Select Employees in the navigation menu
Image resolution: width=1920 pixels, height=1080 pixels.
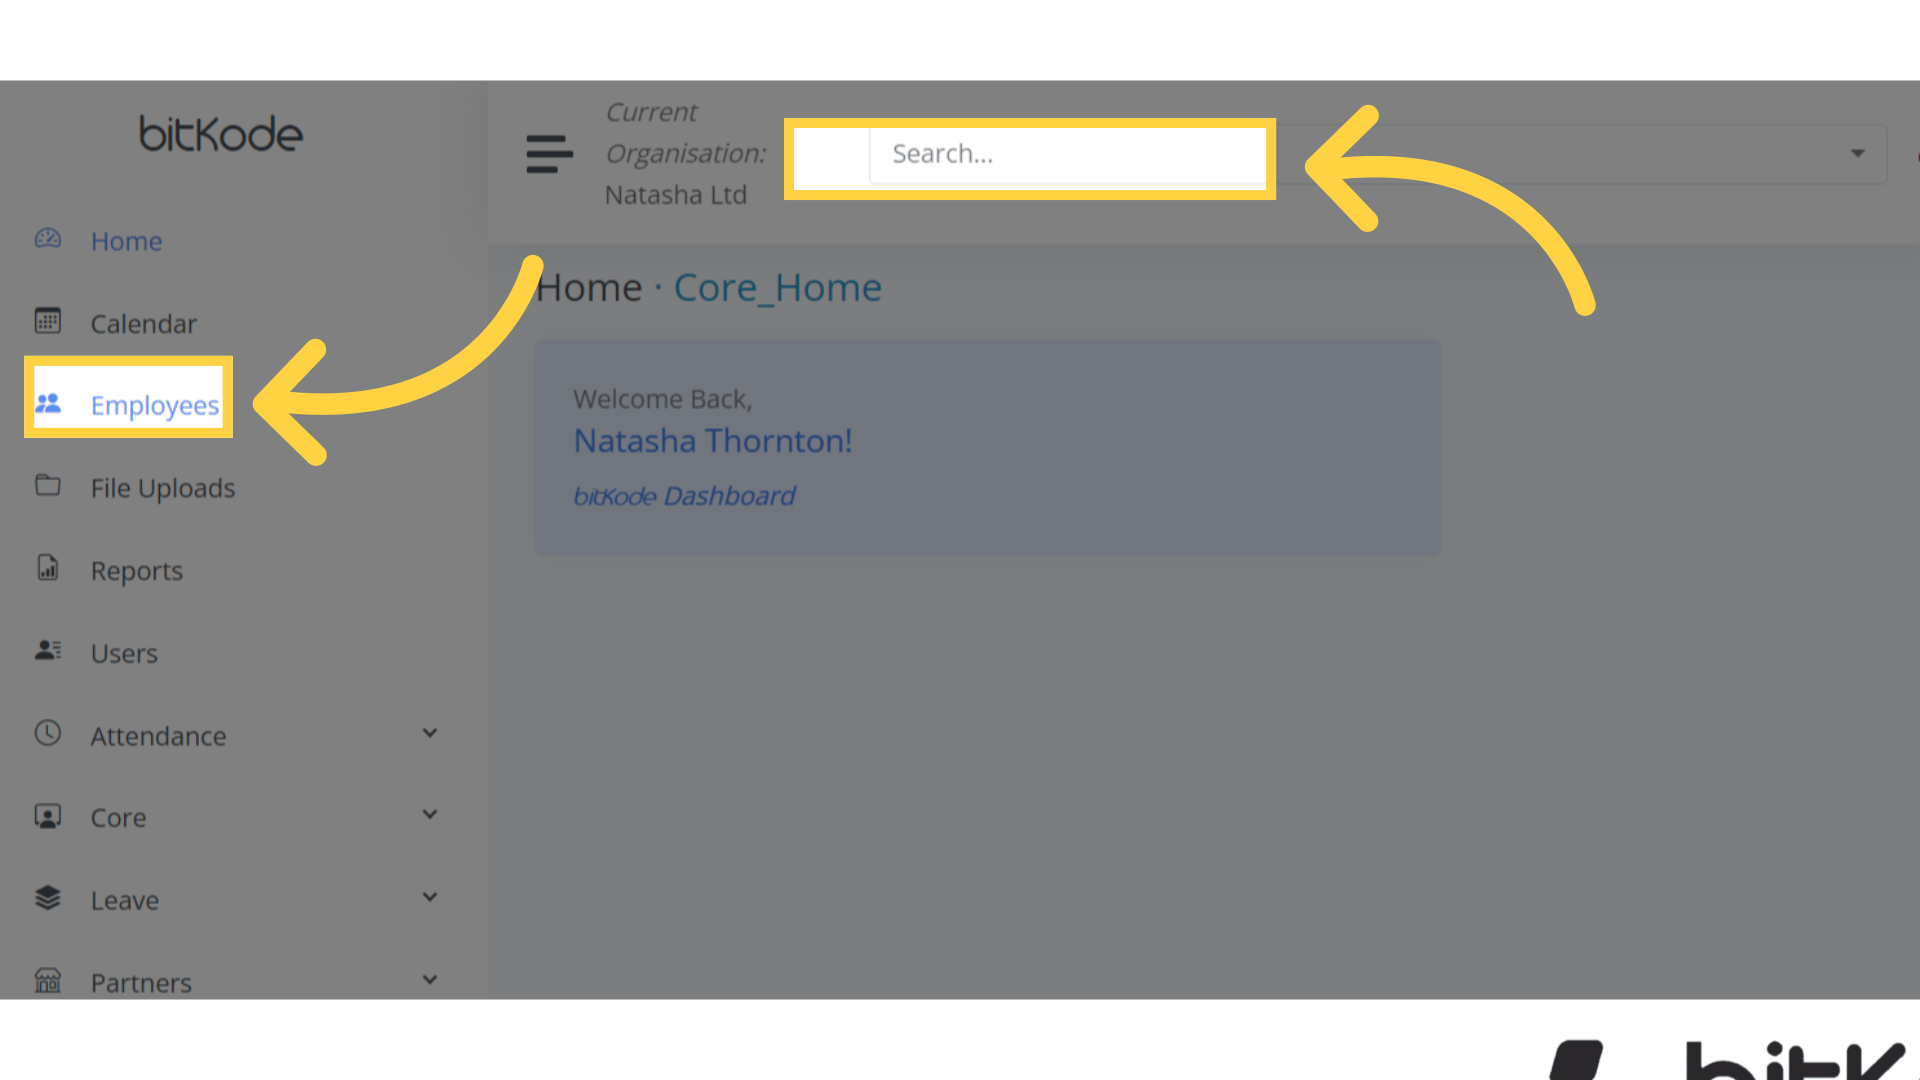[x=155, y=404]
